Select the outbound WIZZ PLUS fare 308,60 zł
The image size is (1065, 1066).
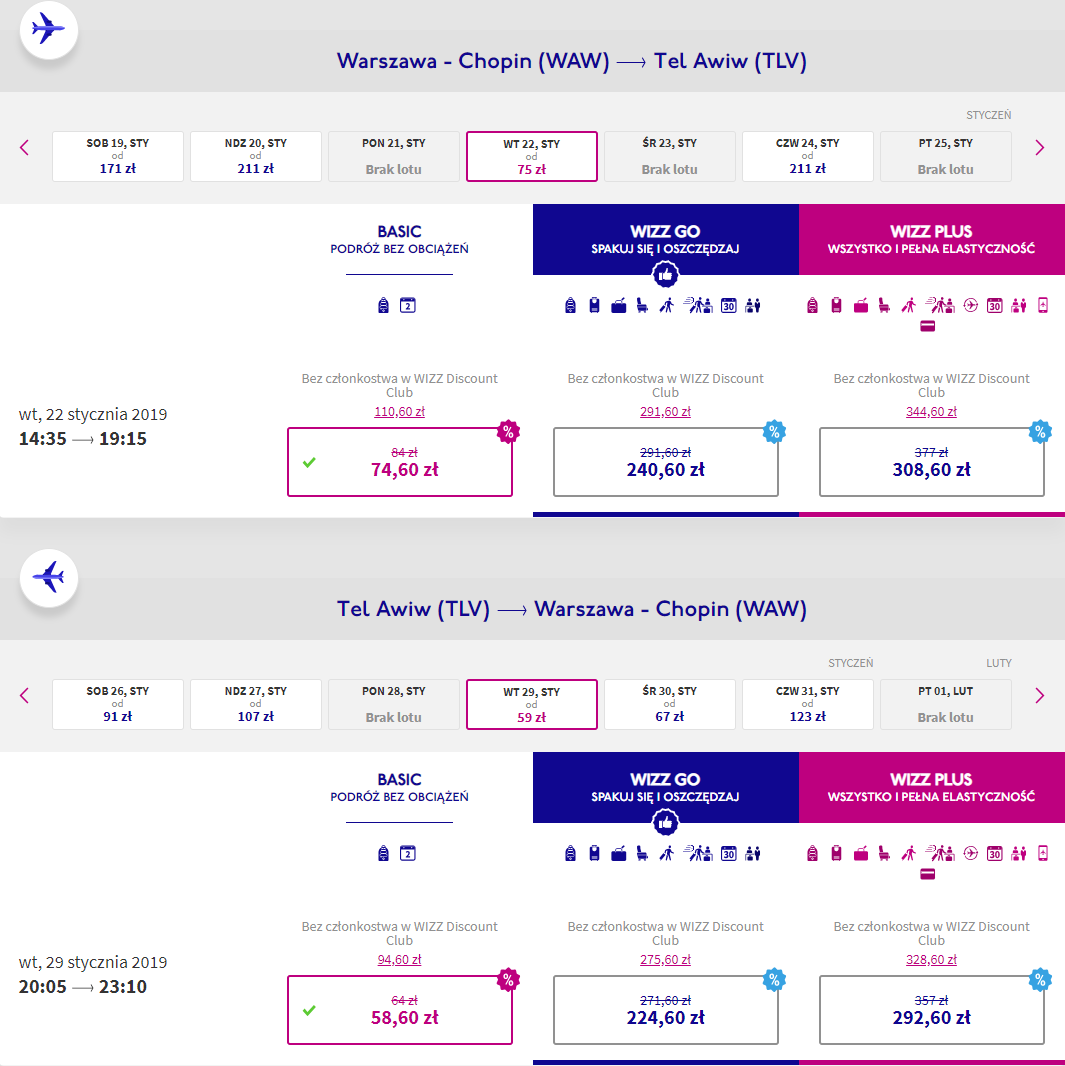tap(931, 462)
